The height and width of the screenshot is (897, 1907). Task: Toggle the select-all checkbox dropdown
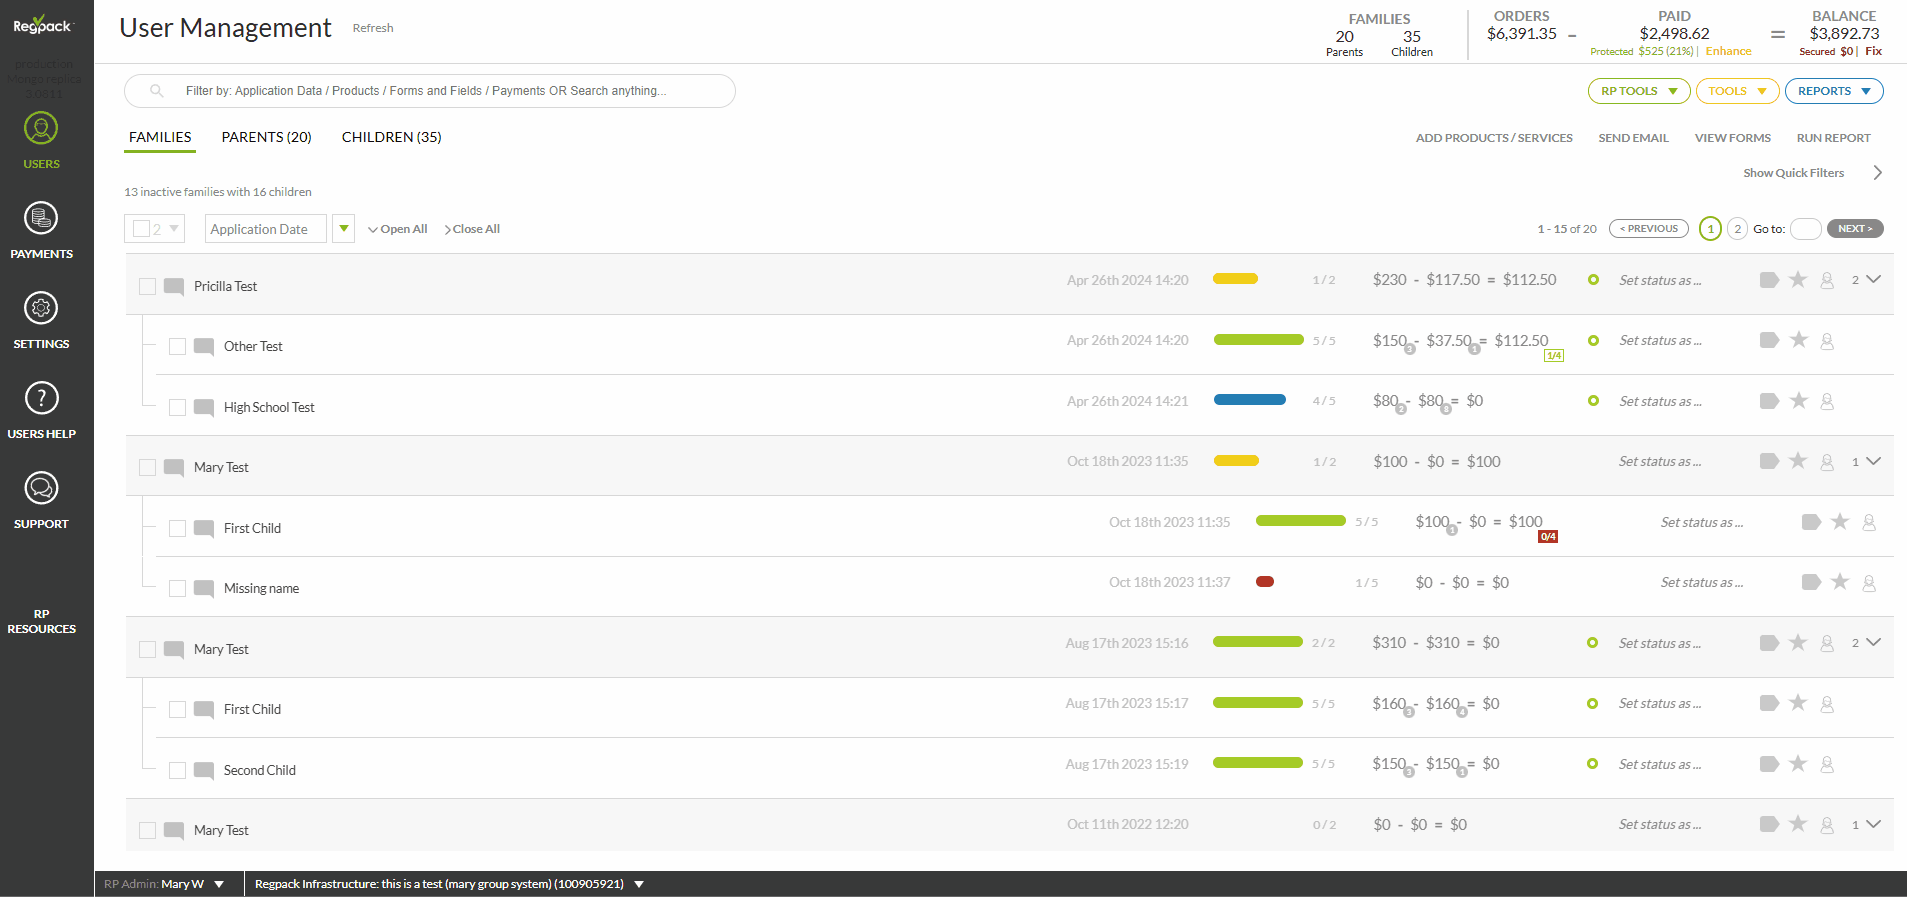tap(155, 229)
